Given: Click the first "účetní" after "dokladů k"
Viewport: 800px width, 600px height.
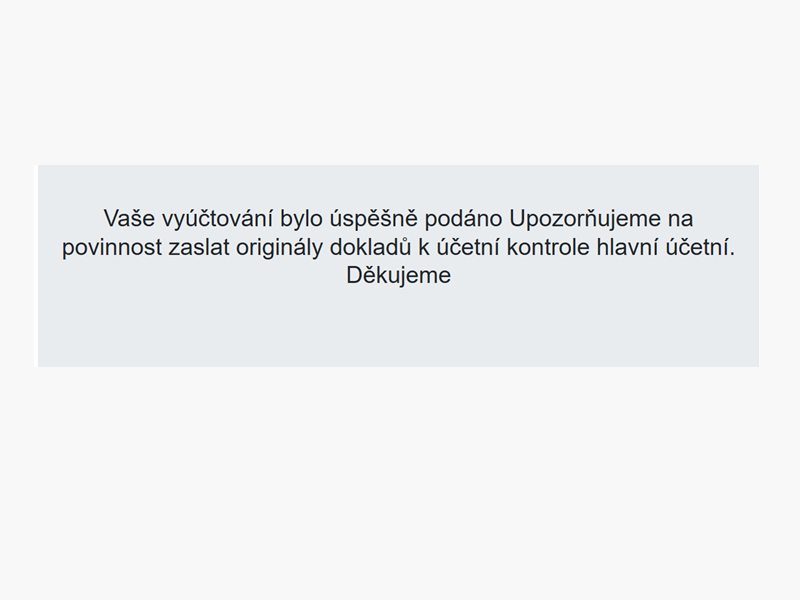Looking at the screenshot, I should coord(468,247).
